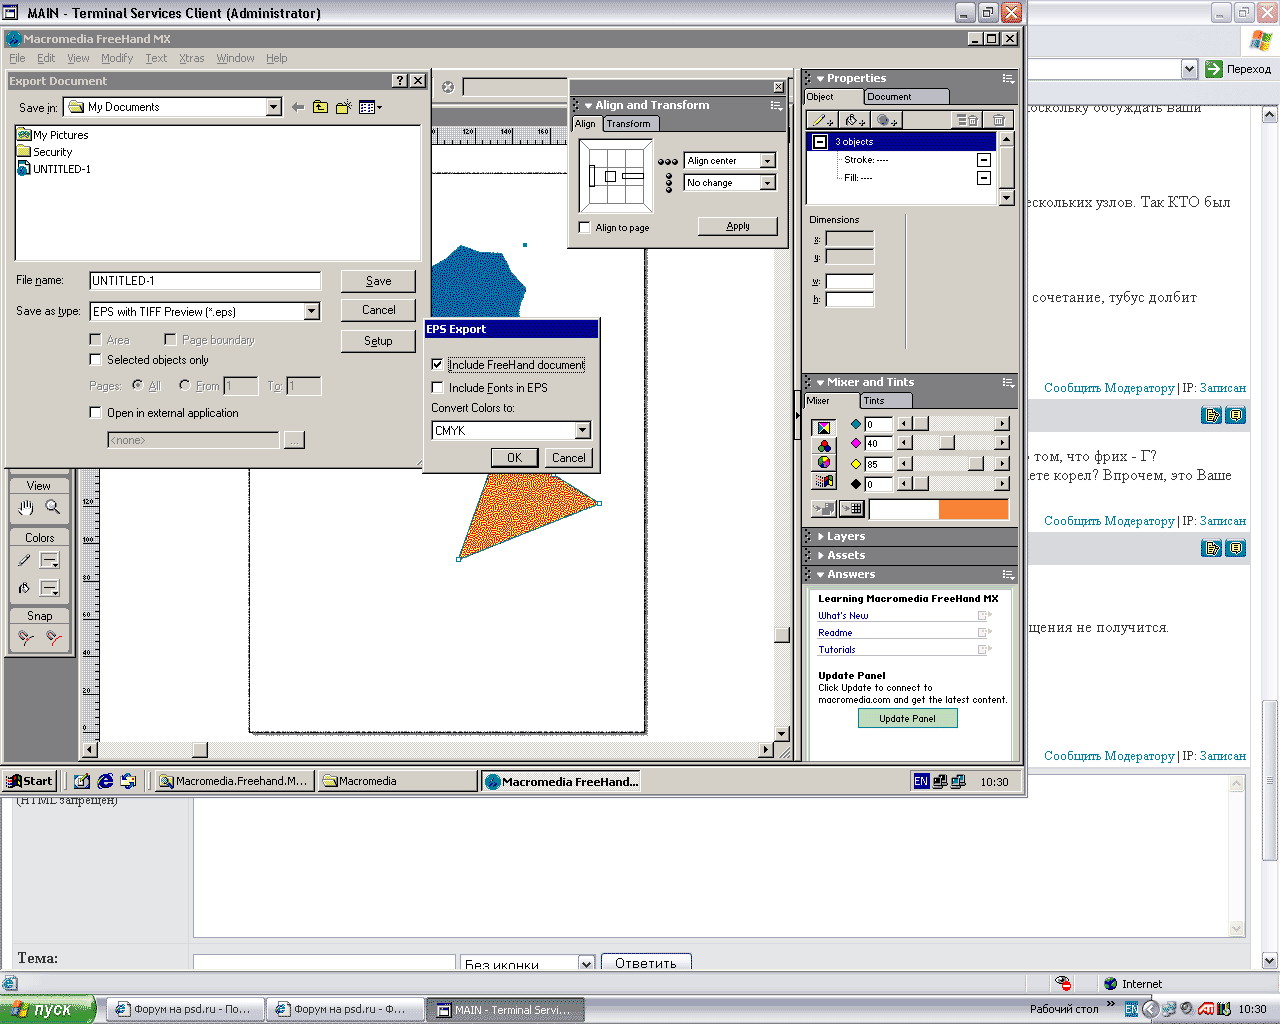Open the Window menu
Viewport: 1280px width, 1024px height.
pos(235,58)
